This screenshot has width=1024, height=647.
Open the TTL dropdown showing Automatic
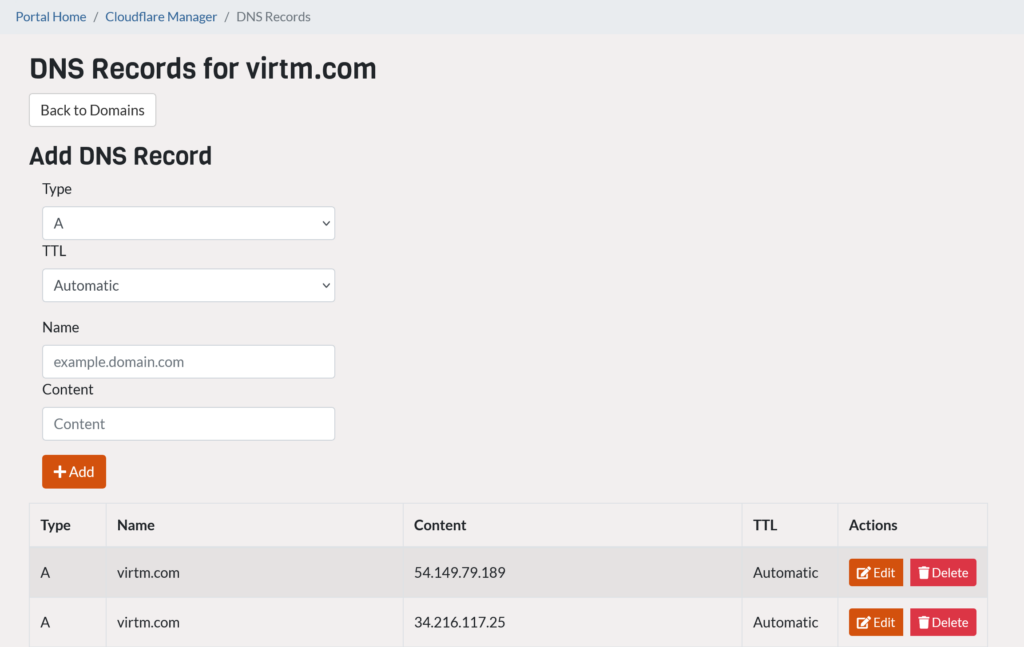[x=188, y=285]
